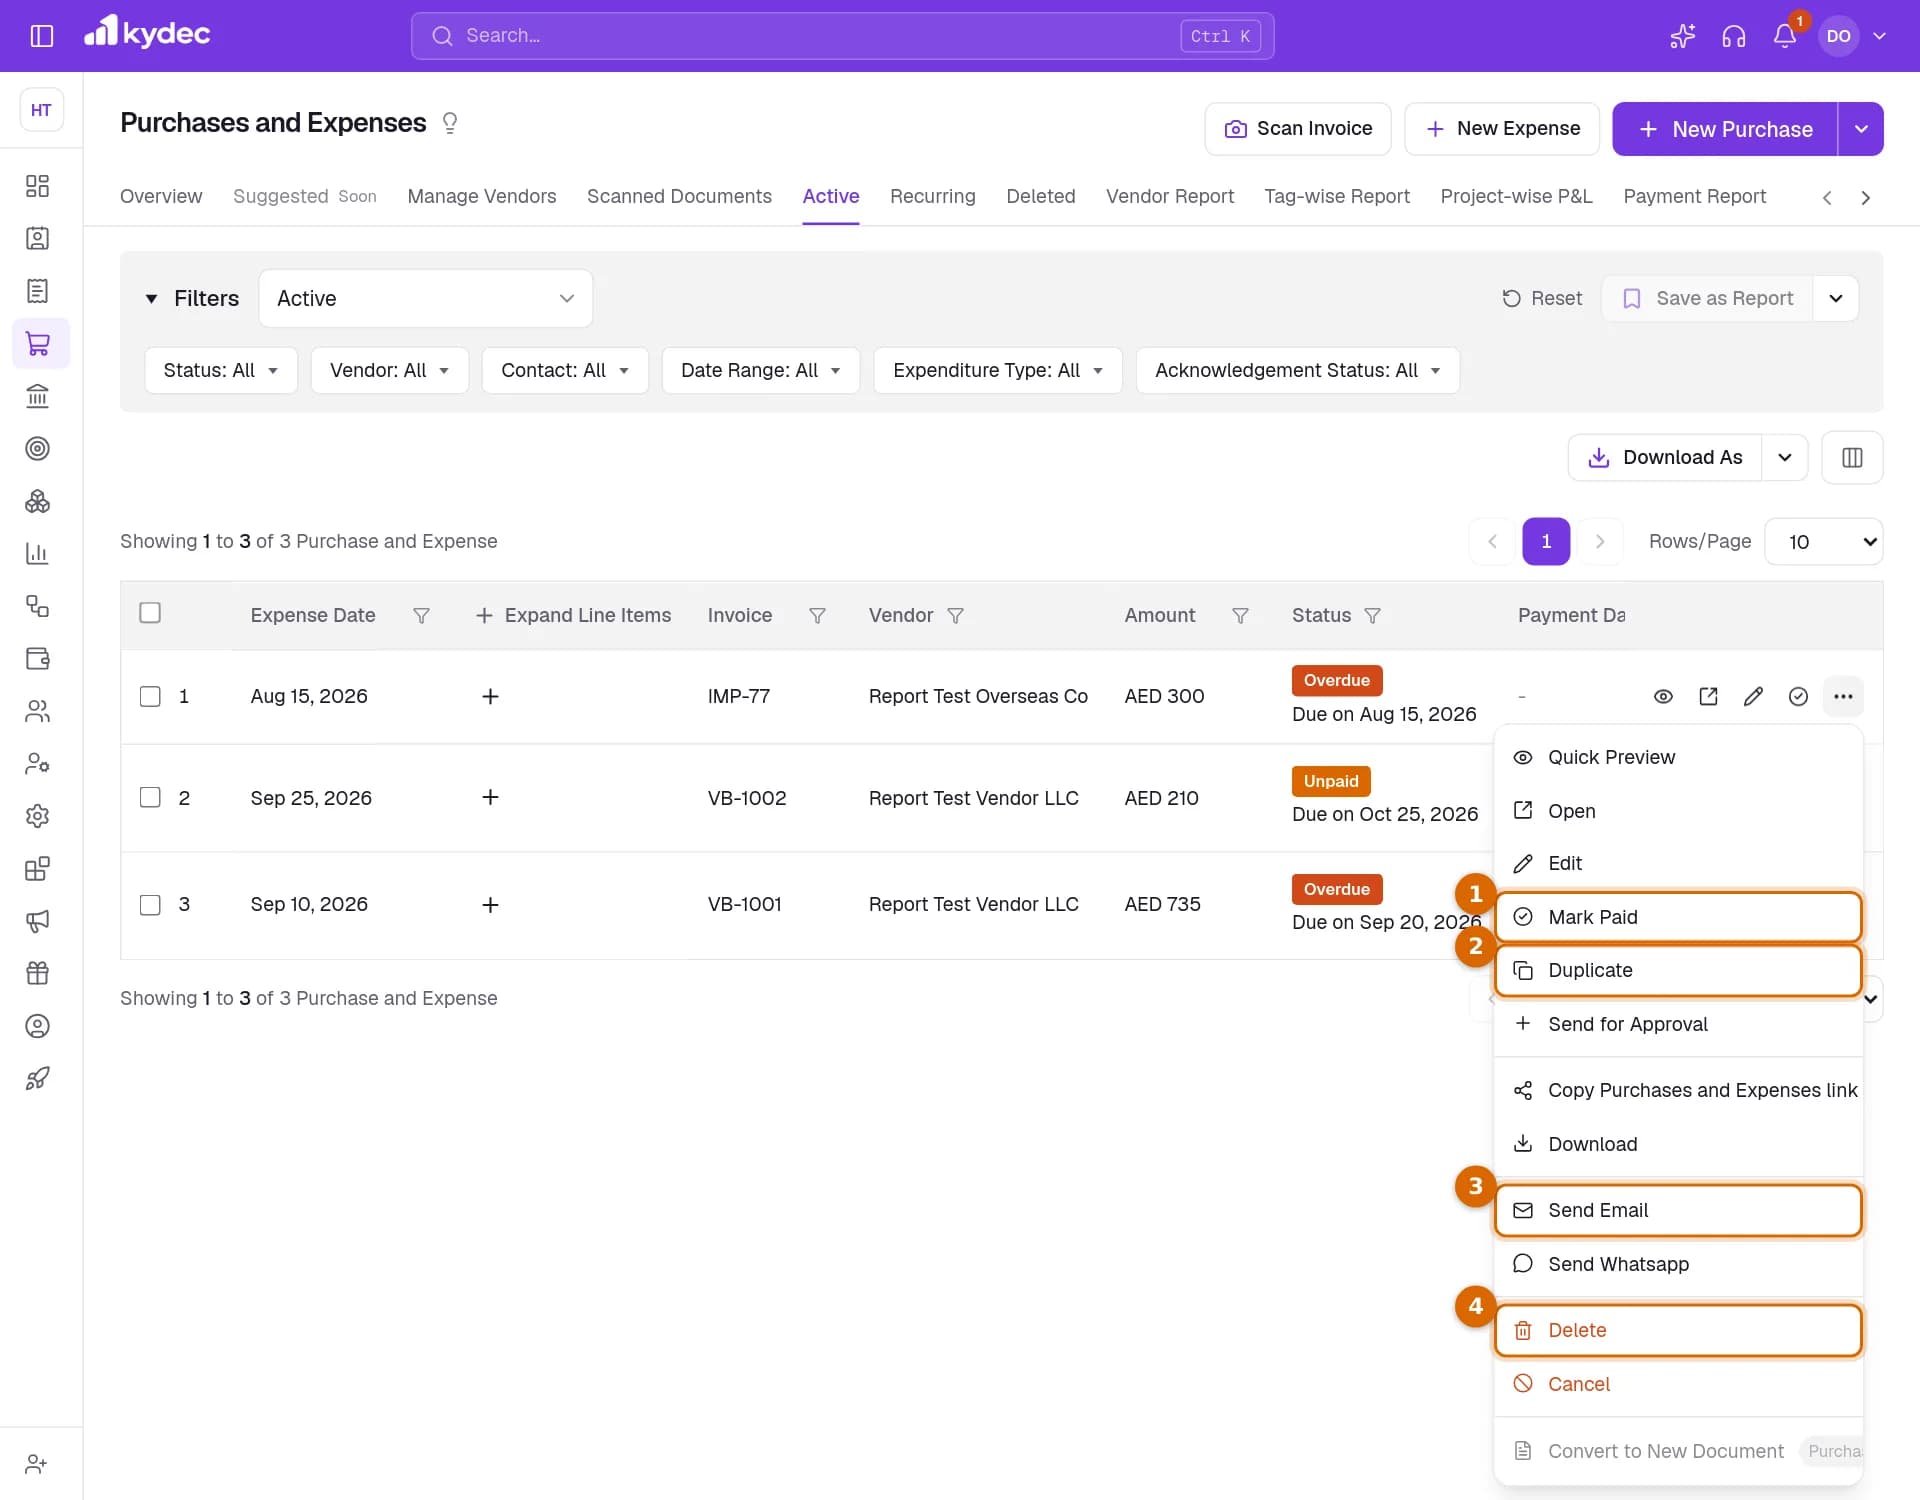This screenshot has height=1500, width=1920.
Task: Open the invoices document icon in sidebar
Action: point(37,291)
